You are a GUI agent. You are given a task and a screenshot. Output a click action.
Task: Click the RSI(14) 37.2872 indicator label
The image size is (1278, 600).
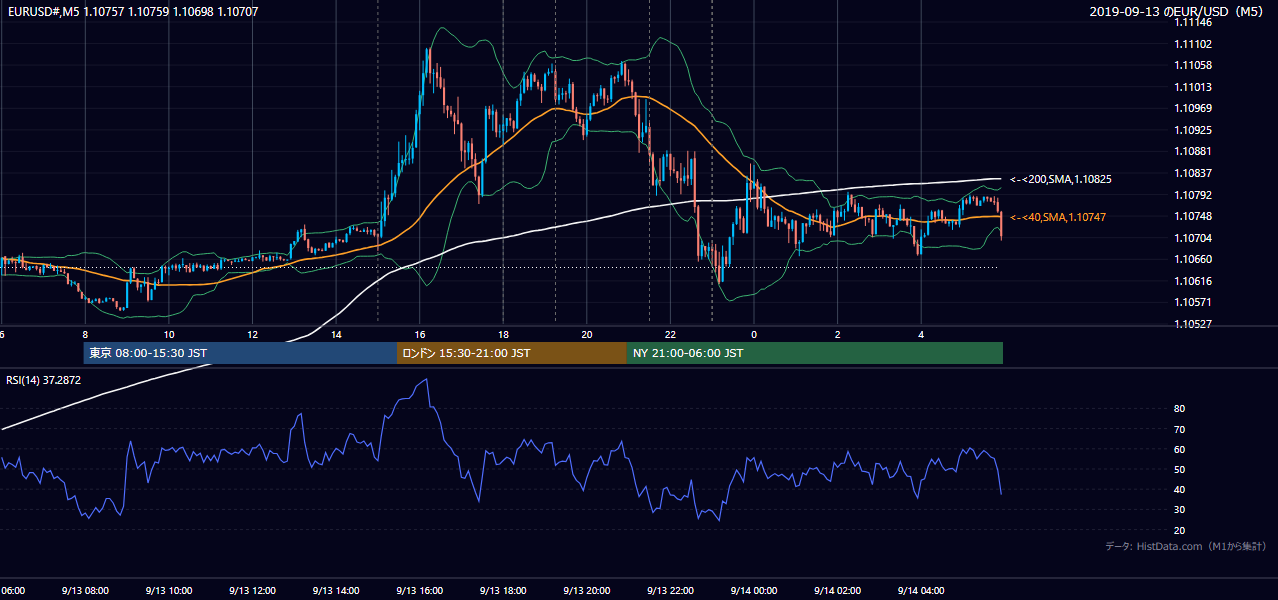(x=44, y=380)
